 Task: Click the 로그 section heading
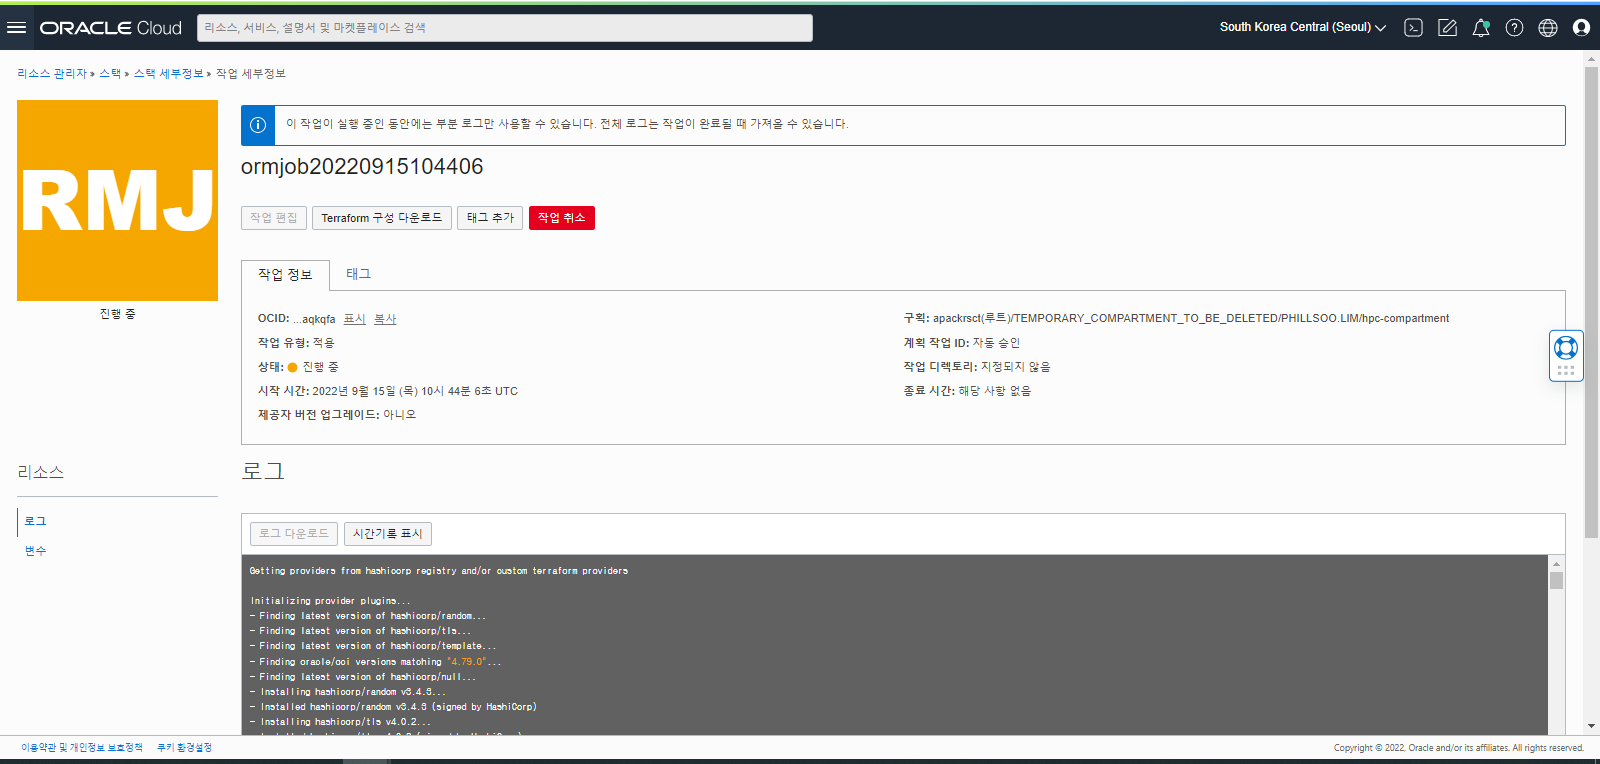(263, 472)
